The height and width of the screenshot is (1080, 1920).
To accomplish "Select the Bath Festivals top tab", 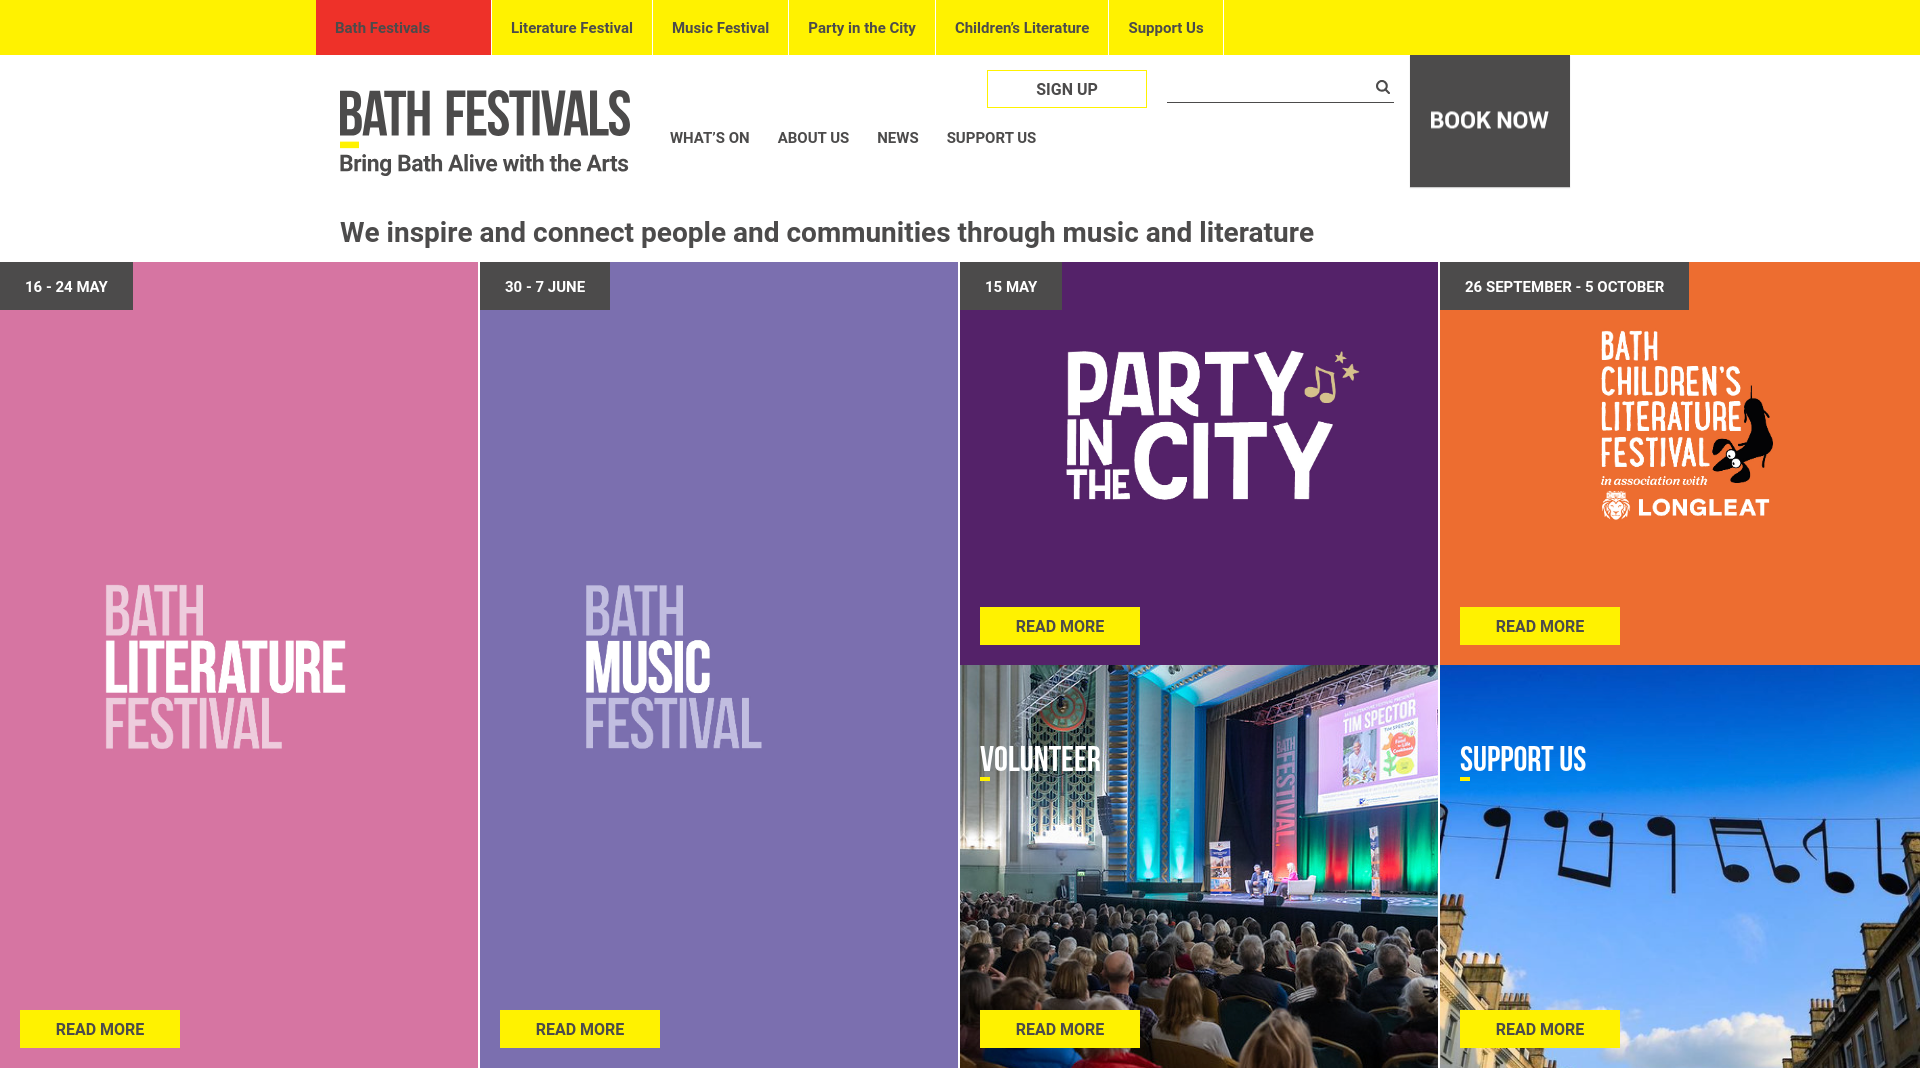I will (403, 28).
